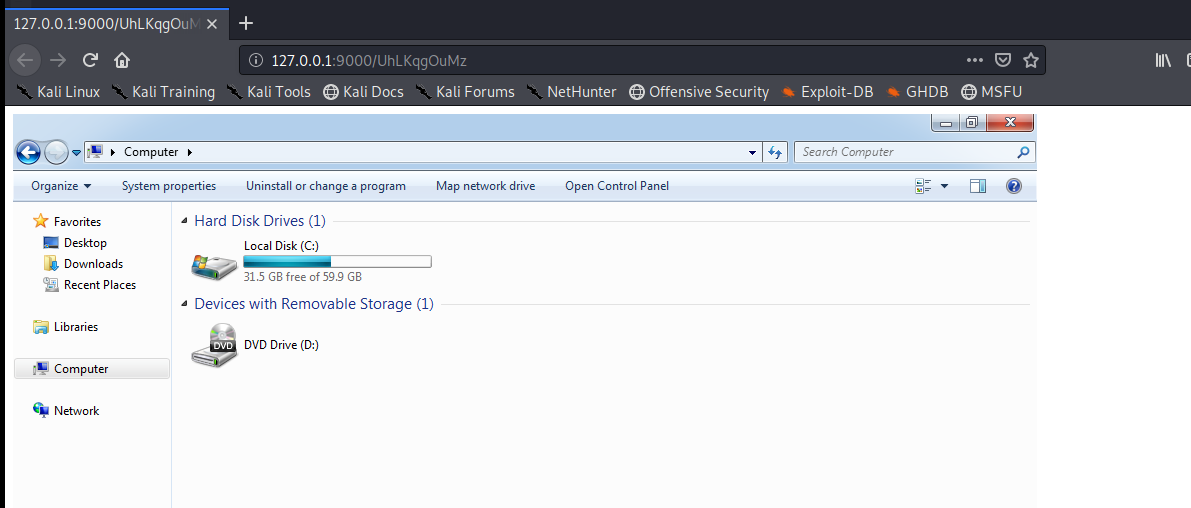Collapse the Hard Disk Drives group
This screenshot has height=508, width=1191.
(x=183, y=221)
